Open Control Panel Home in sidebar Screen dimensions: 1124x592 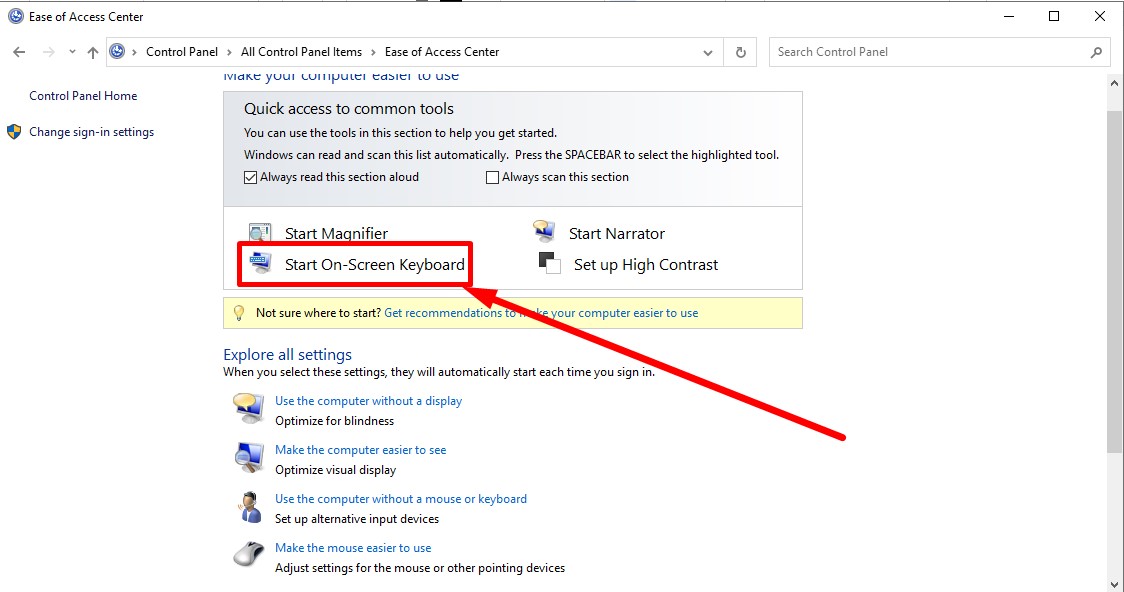click(x=83, y=96)
